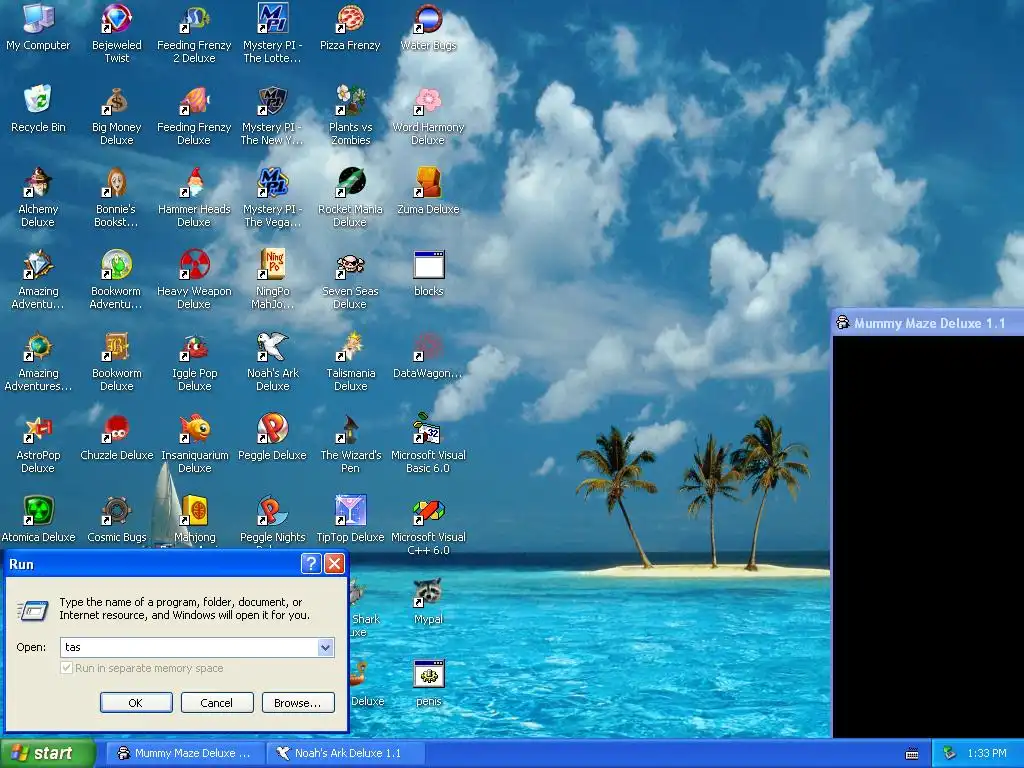Click the Mahjong desktop shortcut
This screenshot has width=1024, height=768.
[194, 520]
